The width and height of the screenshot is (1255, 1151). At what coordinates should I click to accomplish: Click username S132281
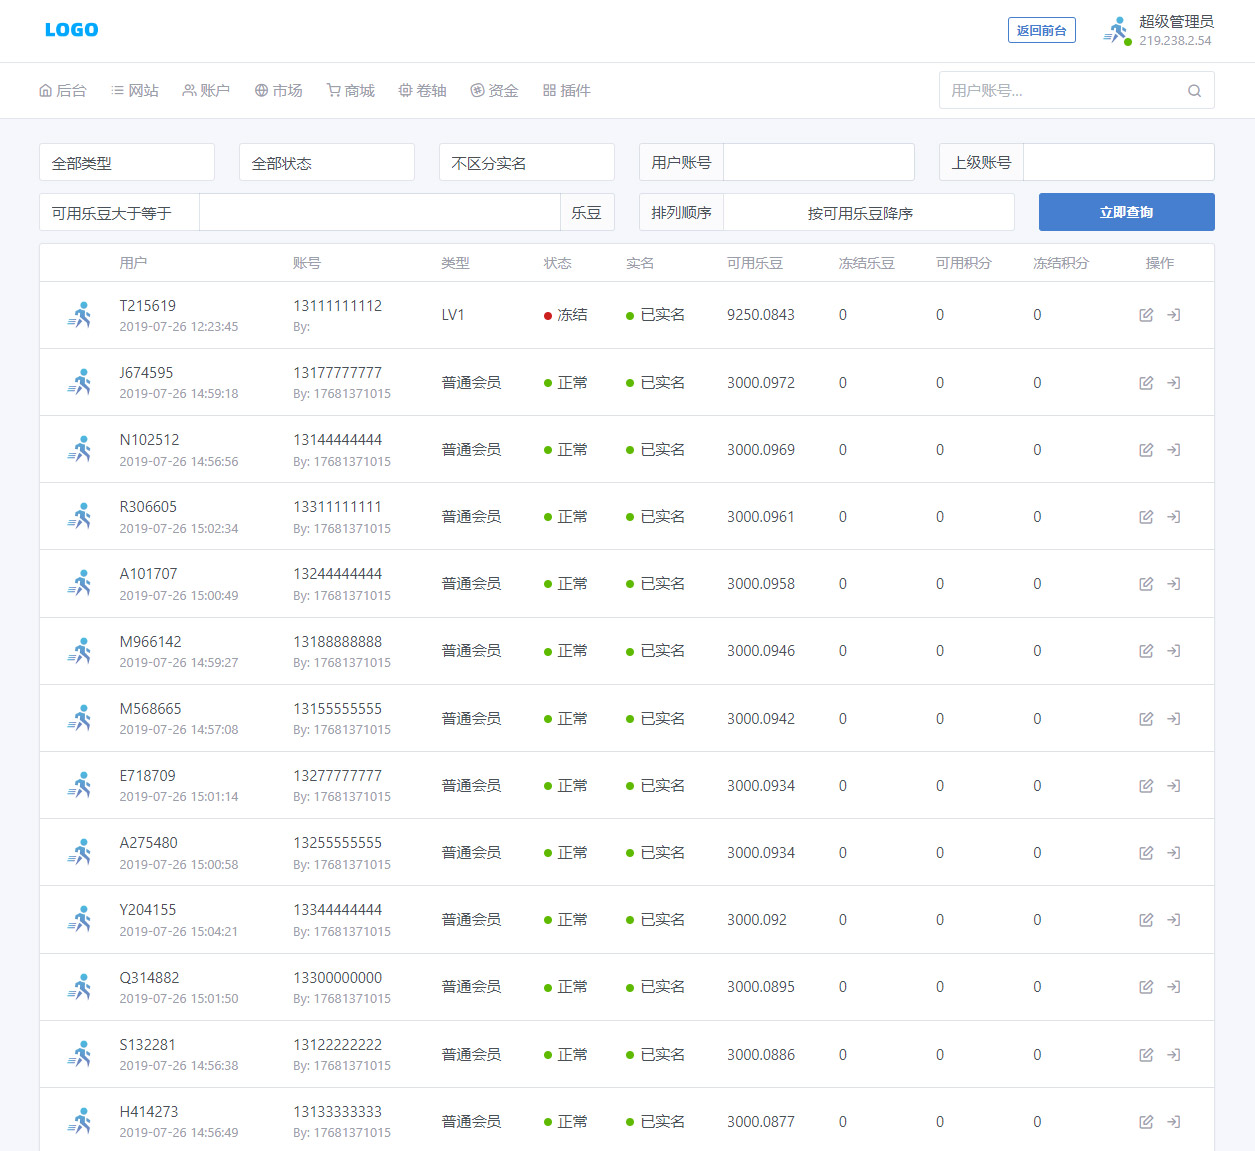coord(147,1045)
